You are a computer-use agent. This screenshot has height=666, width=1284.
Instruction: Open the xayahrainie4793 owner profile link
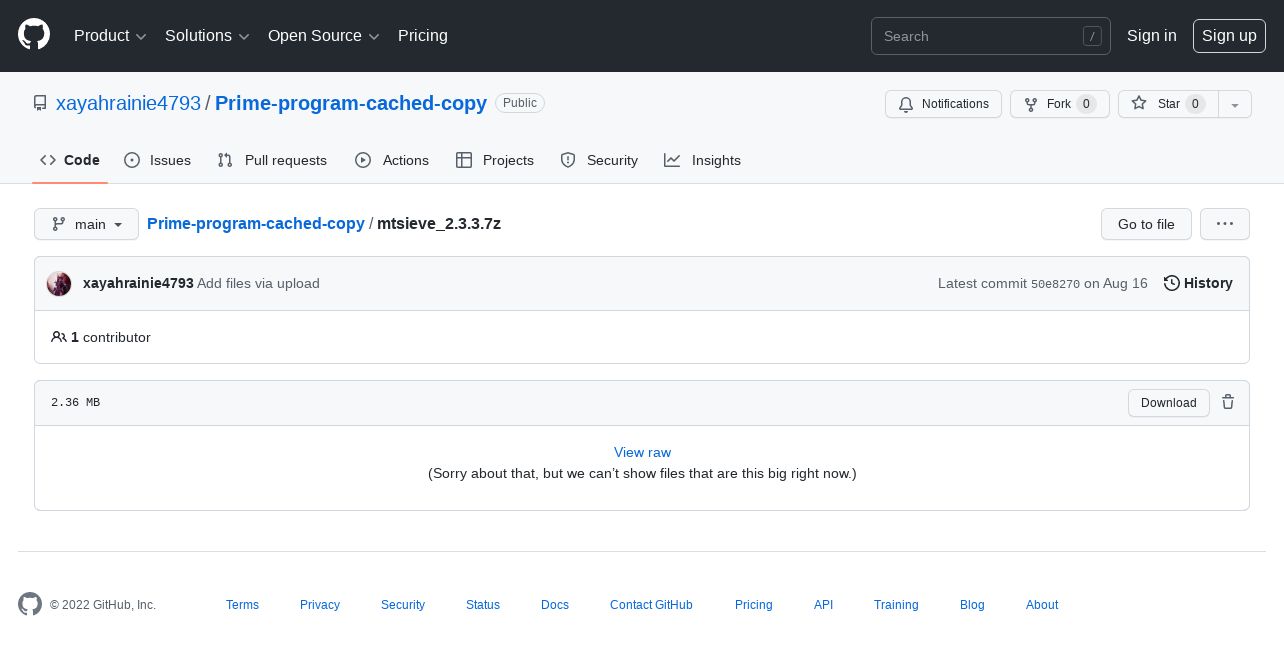pyautogui.click(x=128, y=103)
